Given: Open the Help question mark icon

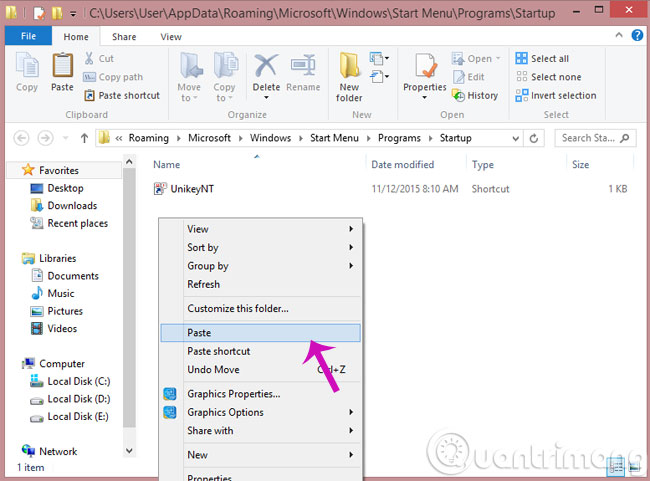Looking at the screenshot, I should [637, 36].
